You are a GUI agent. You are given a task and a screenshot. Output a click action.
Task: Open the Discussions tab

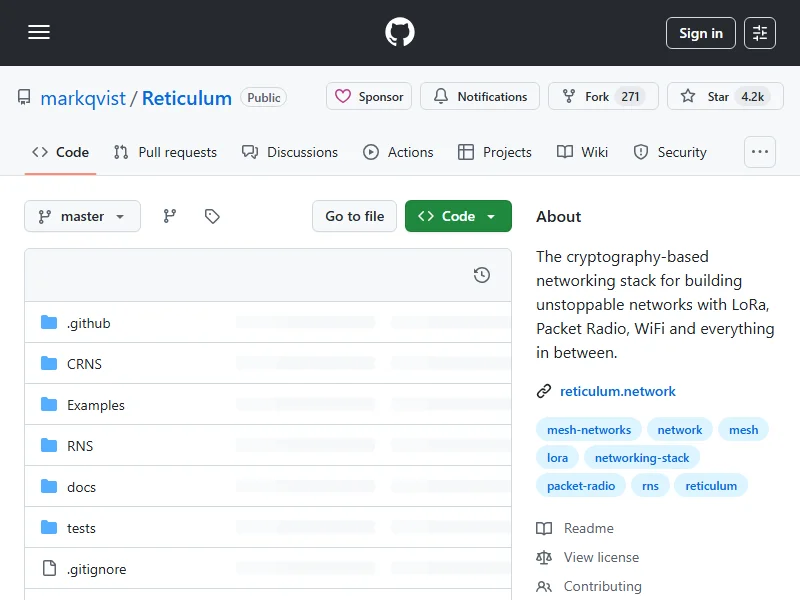click(290, 152)
